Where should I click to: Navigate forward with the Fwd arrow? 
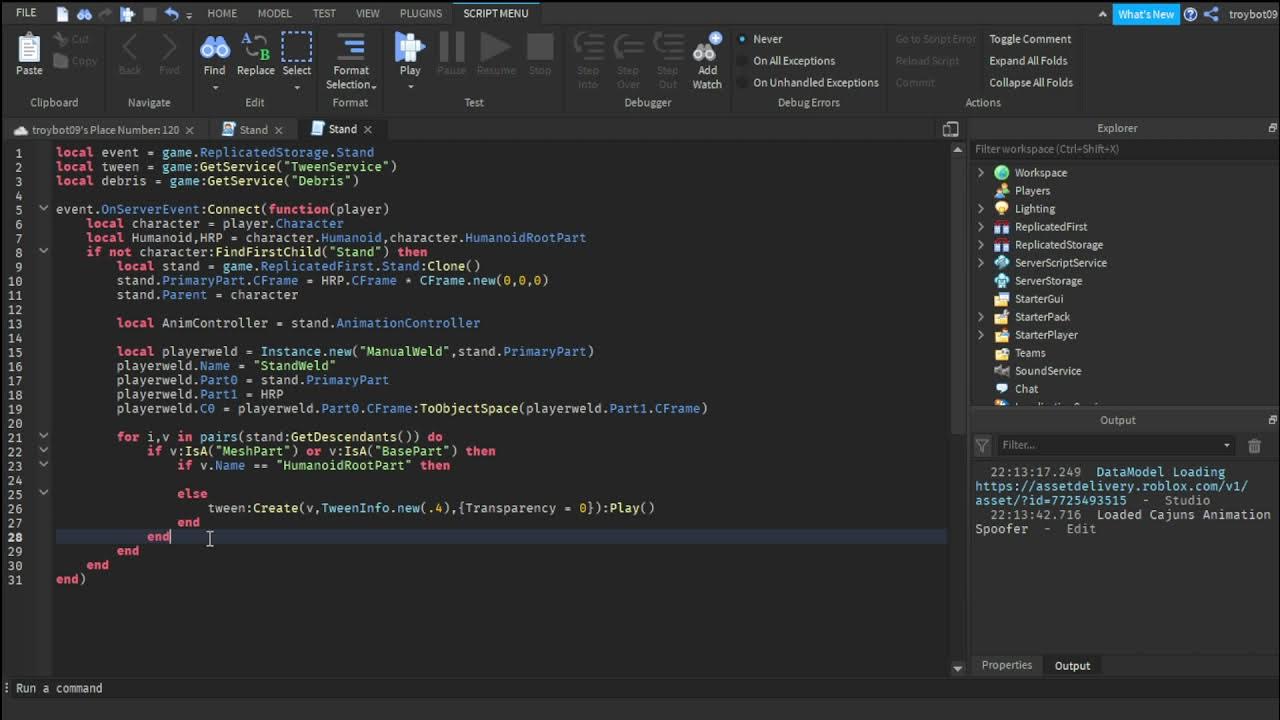pyautogui.click(x=169, y=47)
